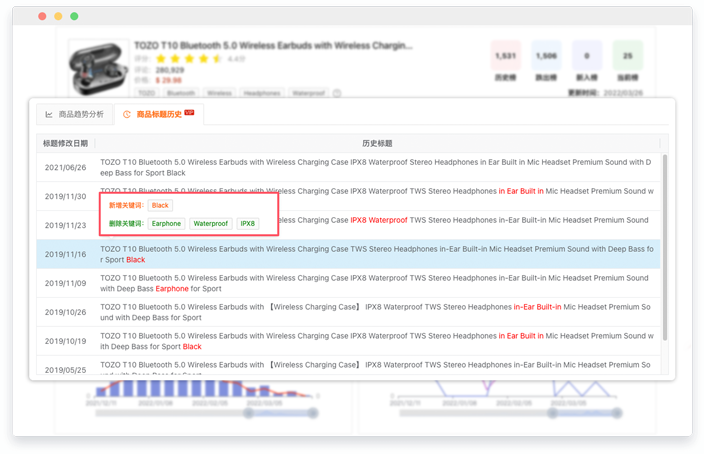Click the Headphones keyword tag
The width and height of the screenshot is (704, 454).
tap(262, 93)
